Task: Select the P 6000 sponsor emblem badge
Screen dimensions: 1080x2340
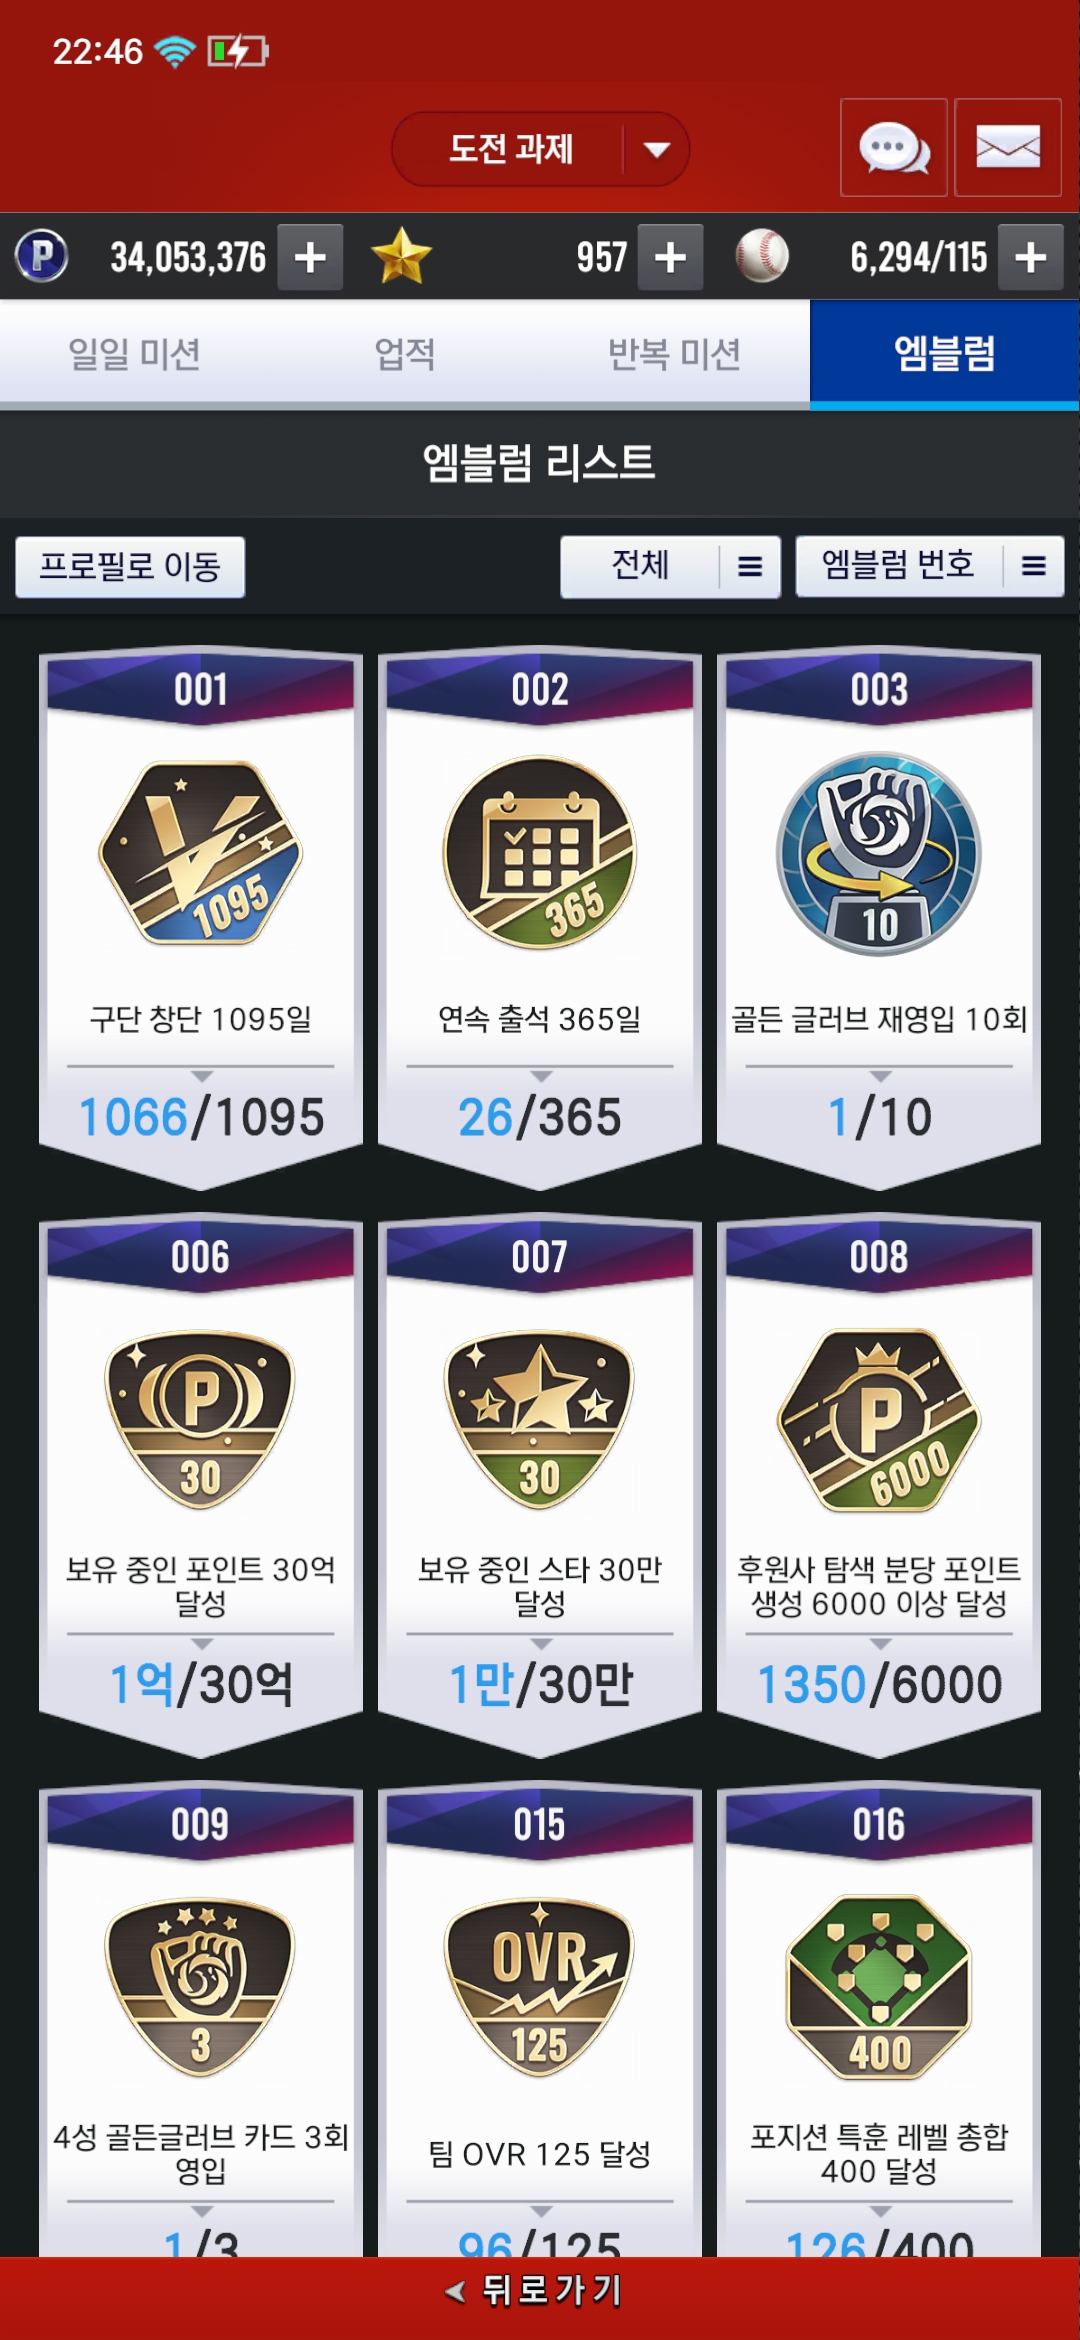Action: click(x=879, y=1420)
